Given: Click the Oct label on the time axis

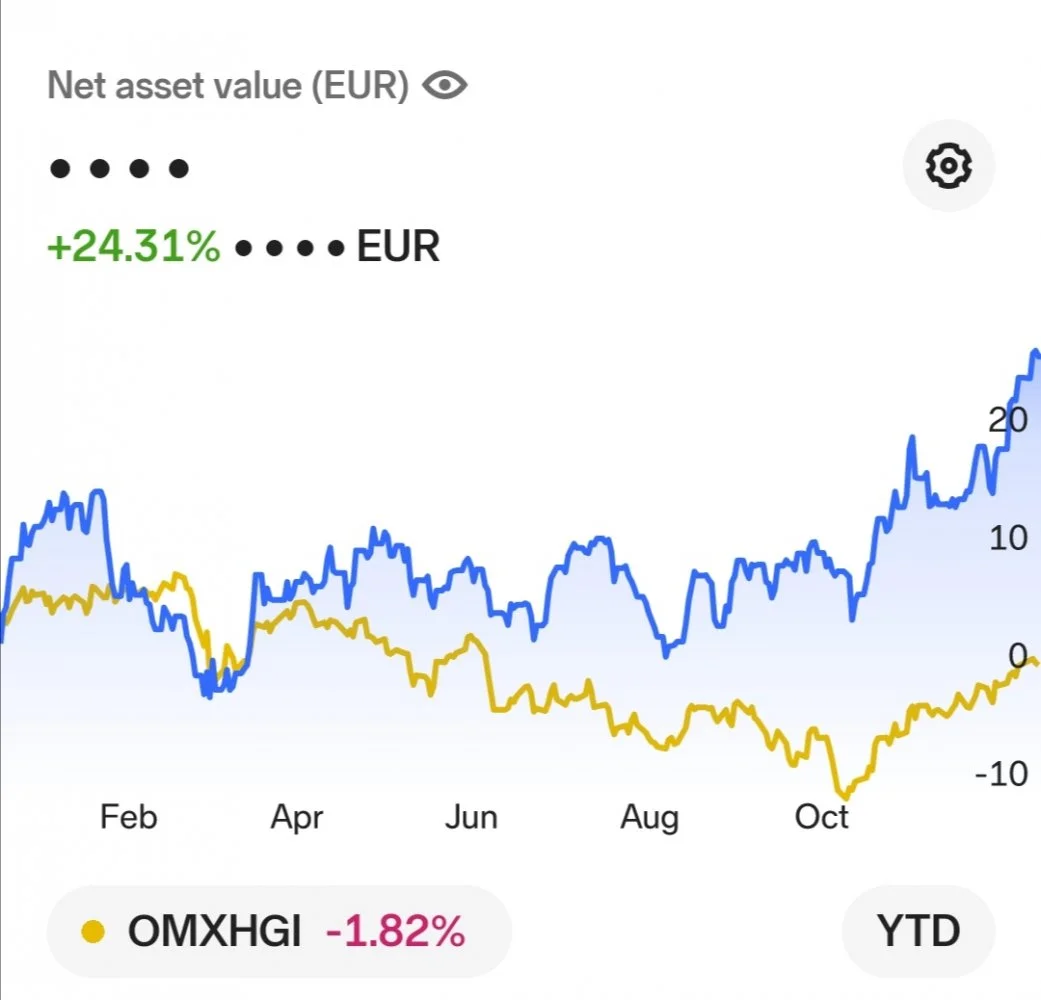Looking at the screenshot, I should point(821,817).
